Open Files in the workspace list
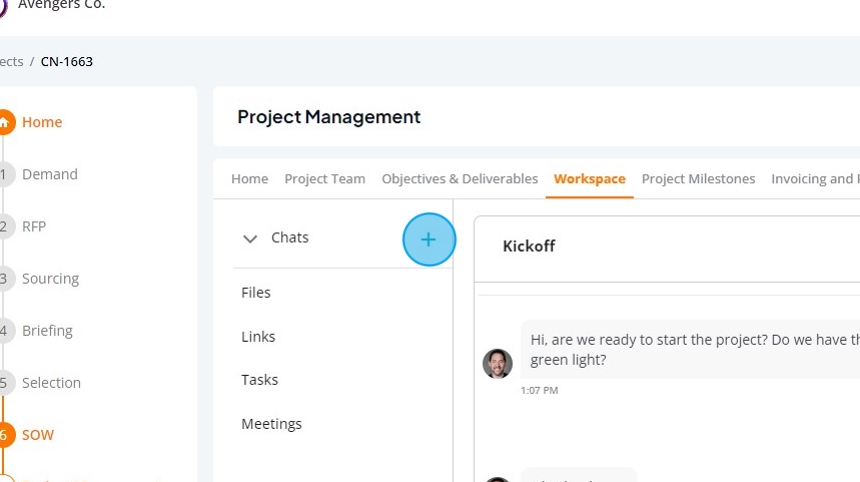 pos(256,293)
